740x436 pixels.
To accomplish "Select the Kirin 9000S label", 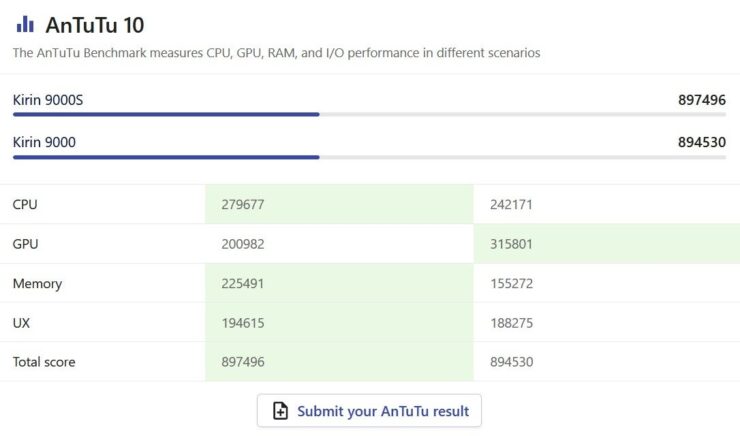I will point(48,100).
